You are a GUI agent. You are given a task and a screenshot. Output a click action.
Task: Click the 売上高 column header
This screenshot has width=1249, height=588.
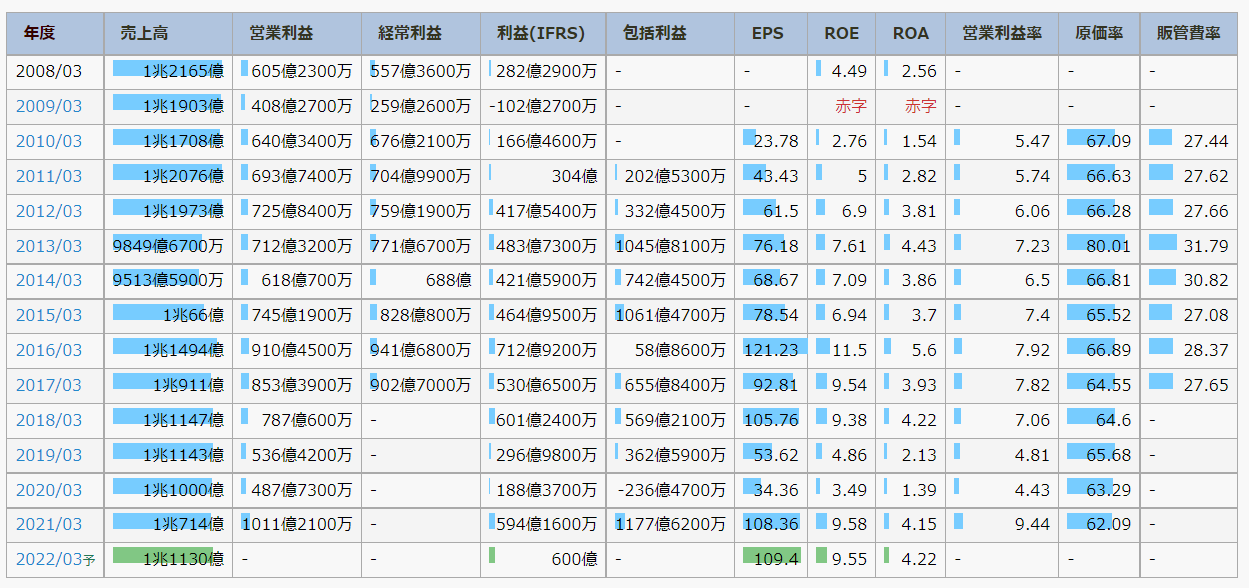[168, 34]
